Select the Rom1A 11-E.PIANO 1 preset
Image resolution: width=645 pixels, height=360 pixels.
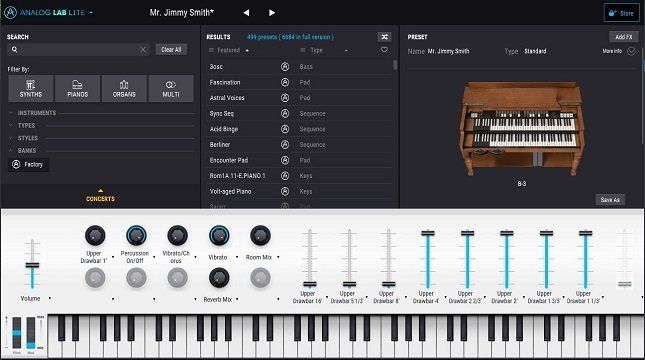[x=299, y=176]
